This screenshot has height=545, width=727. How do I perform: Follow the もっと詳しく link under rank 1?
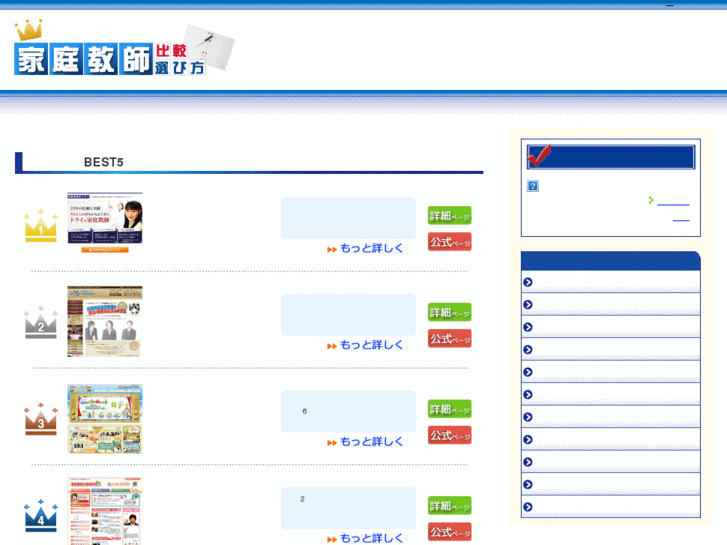pyautogui.click(x=371, y=248)
